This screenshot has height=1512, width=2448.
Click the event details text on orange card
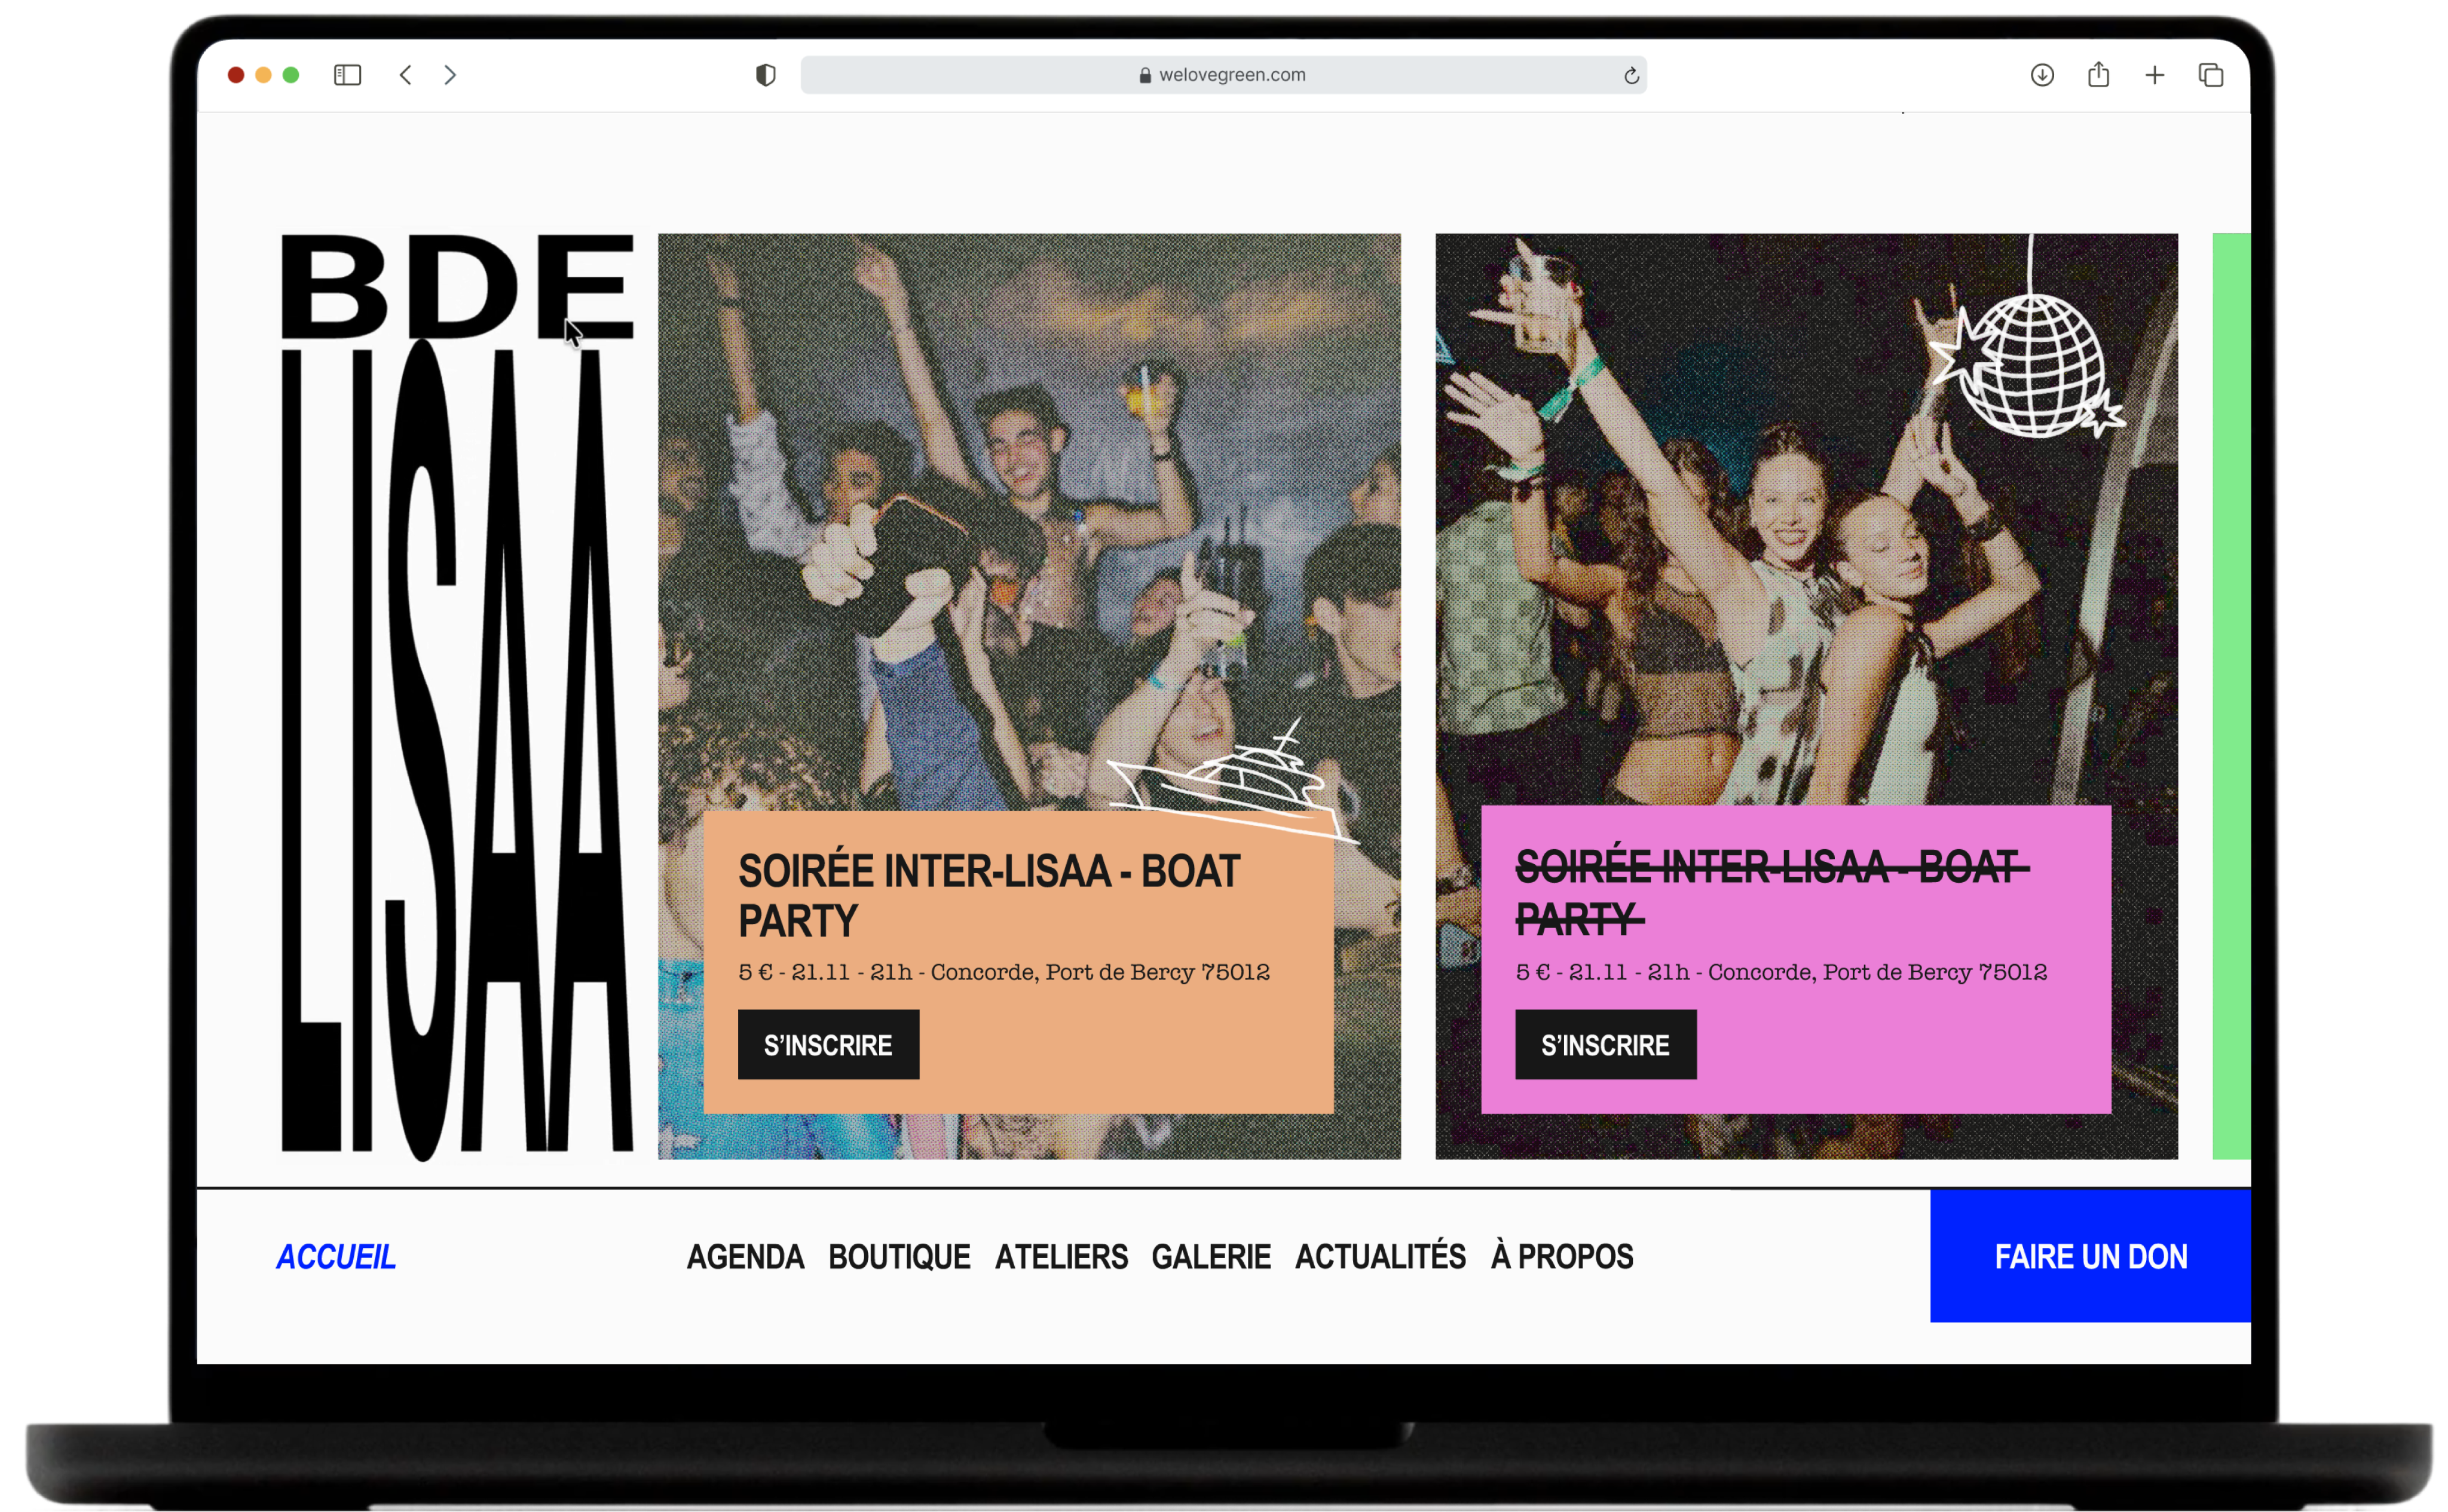tap(1004, 972)
